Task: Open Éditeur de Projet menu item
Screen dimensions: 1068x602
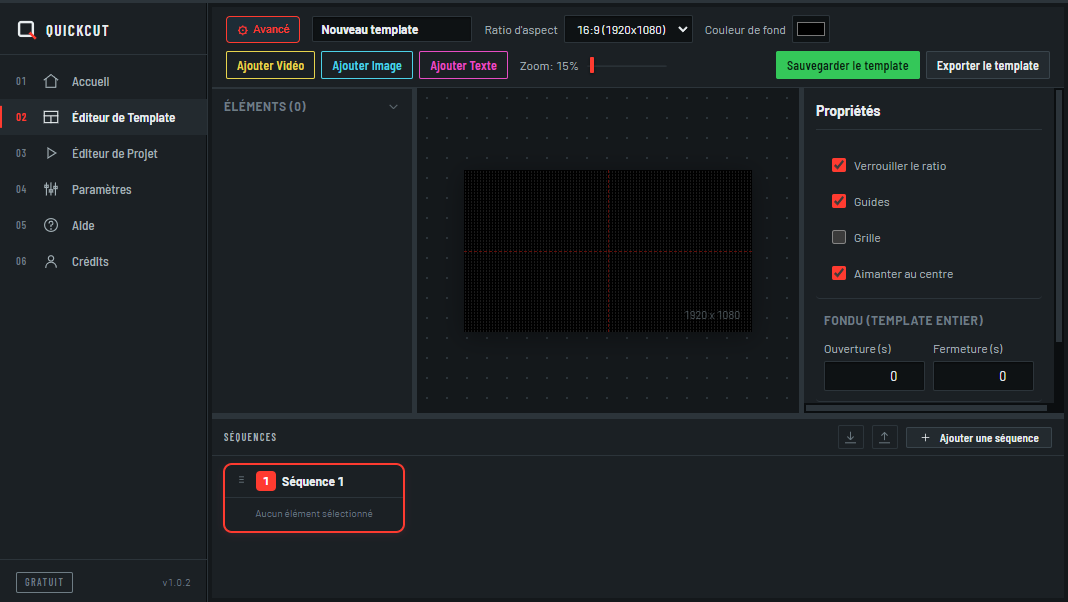Action: (x=104, y=153)
